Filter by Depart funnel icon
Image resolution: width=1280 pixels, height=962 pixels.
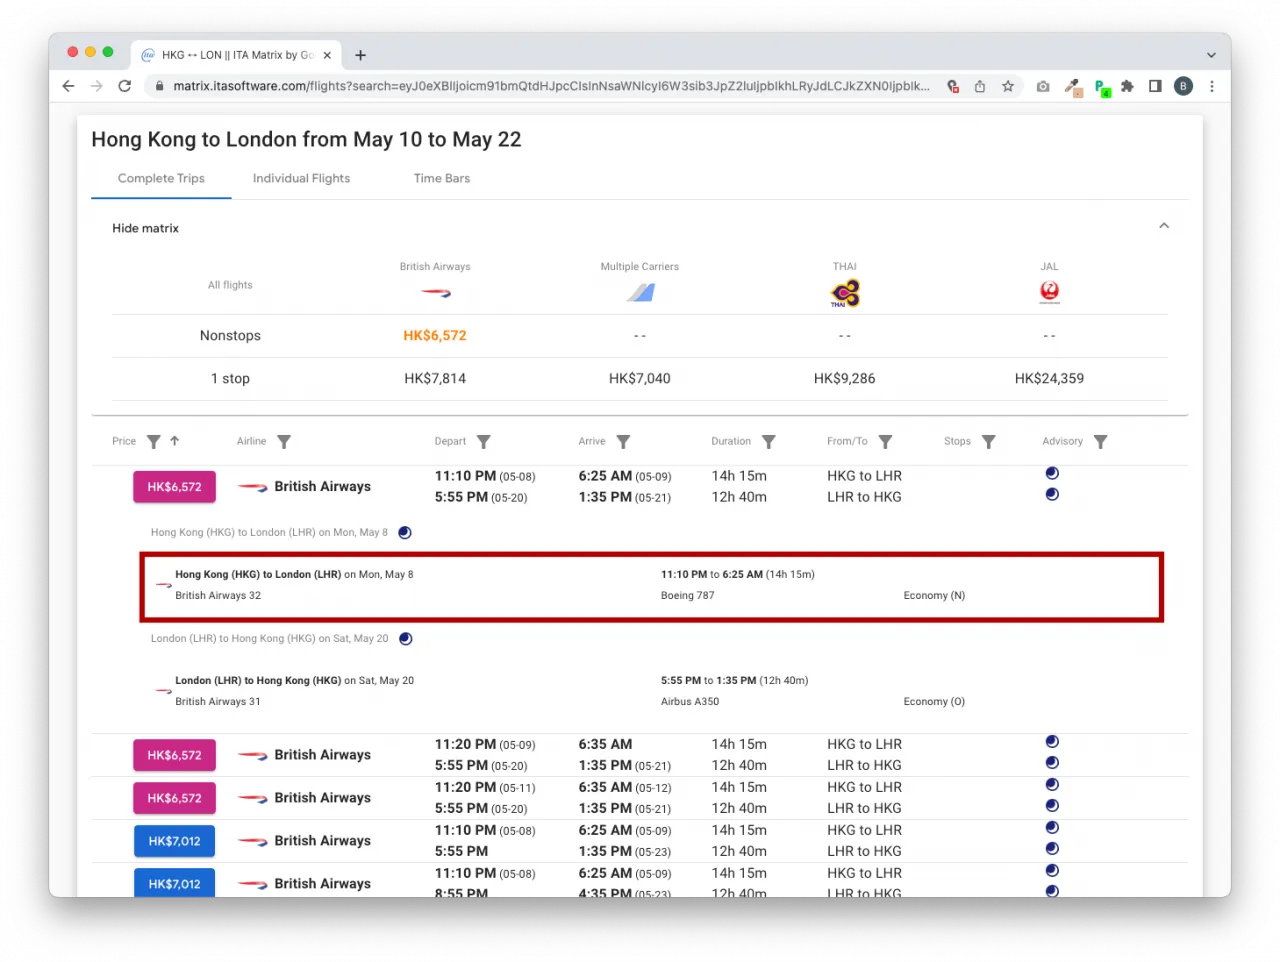[x=484, y=442]
